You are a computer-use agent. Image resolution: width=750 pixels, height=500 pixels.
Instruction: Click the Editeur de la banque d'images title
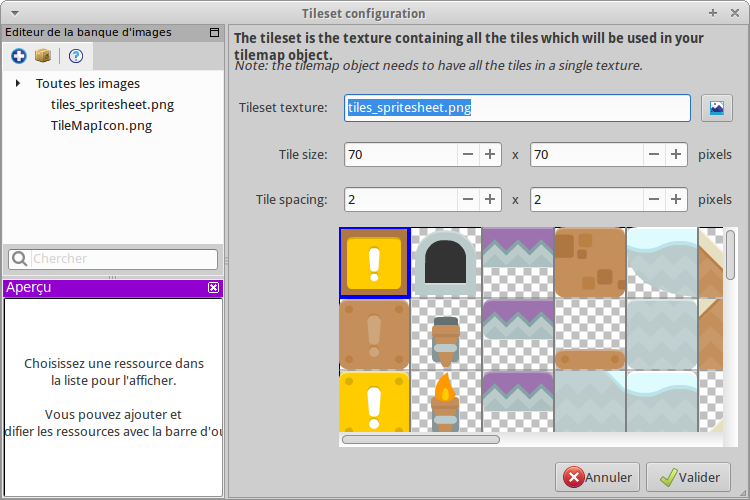[x=88, y=32]
